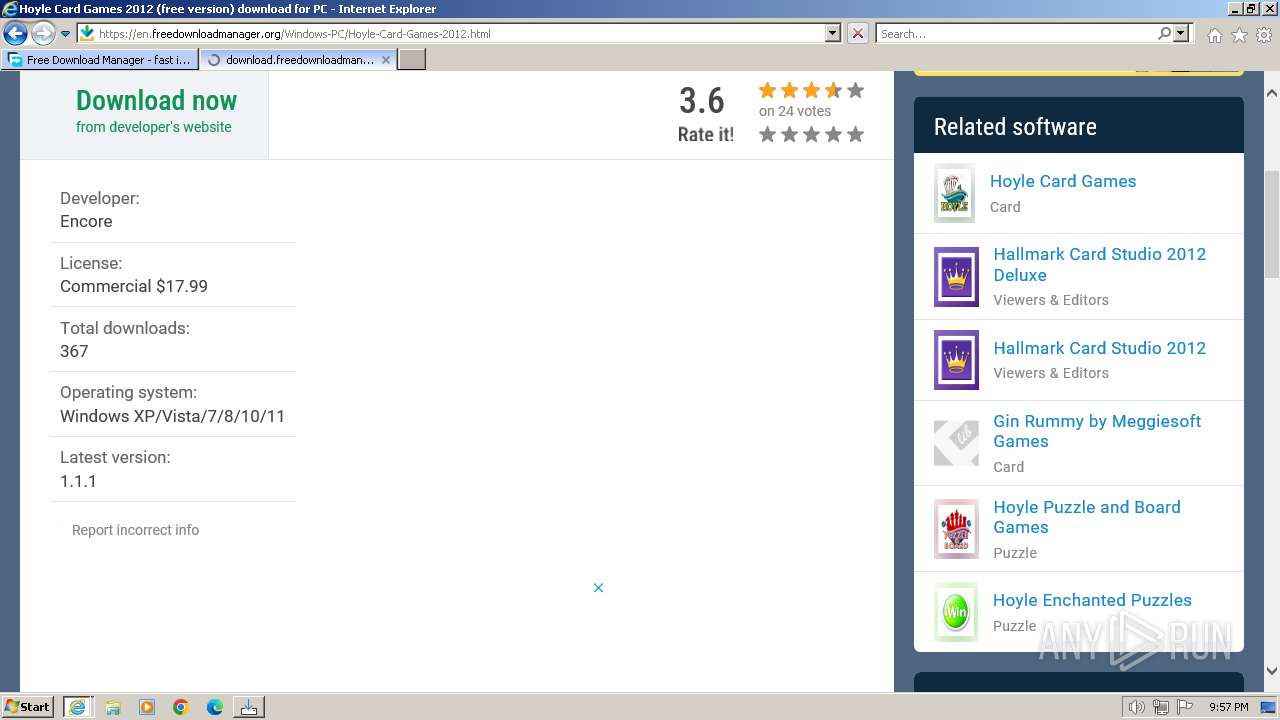Image resolution: width=1280 pixels, height=720 pixels.
Task: Click the address bar URL field
Action: coord(451,33)
